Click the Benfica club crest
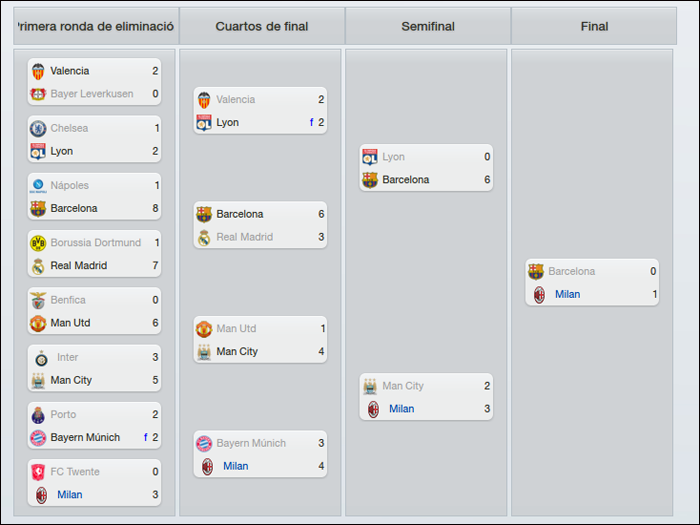Screen dimensions: 700x525 (38, 300)
